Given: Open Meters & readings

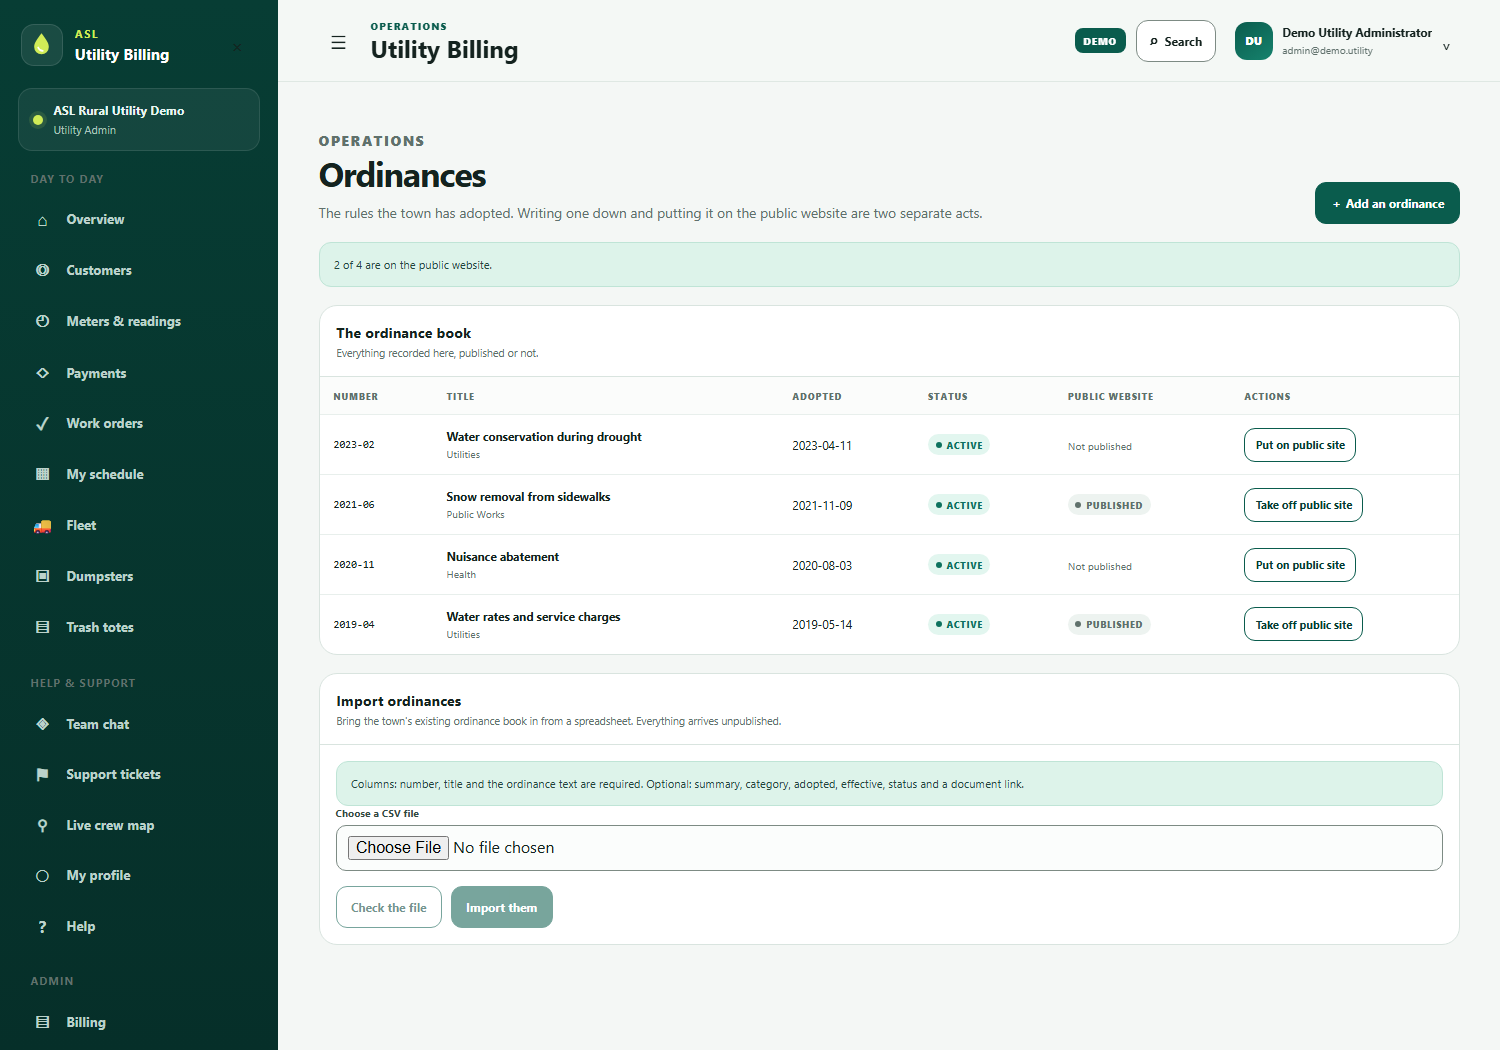Looking at the screenshot, I should click(x=139, y=321).
